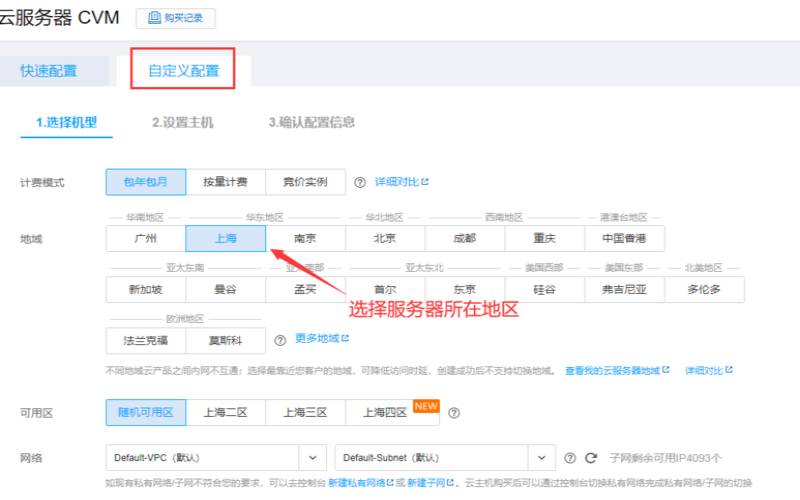Expand the Default-VPC network dropdown

[x=215, y=458]
